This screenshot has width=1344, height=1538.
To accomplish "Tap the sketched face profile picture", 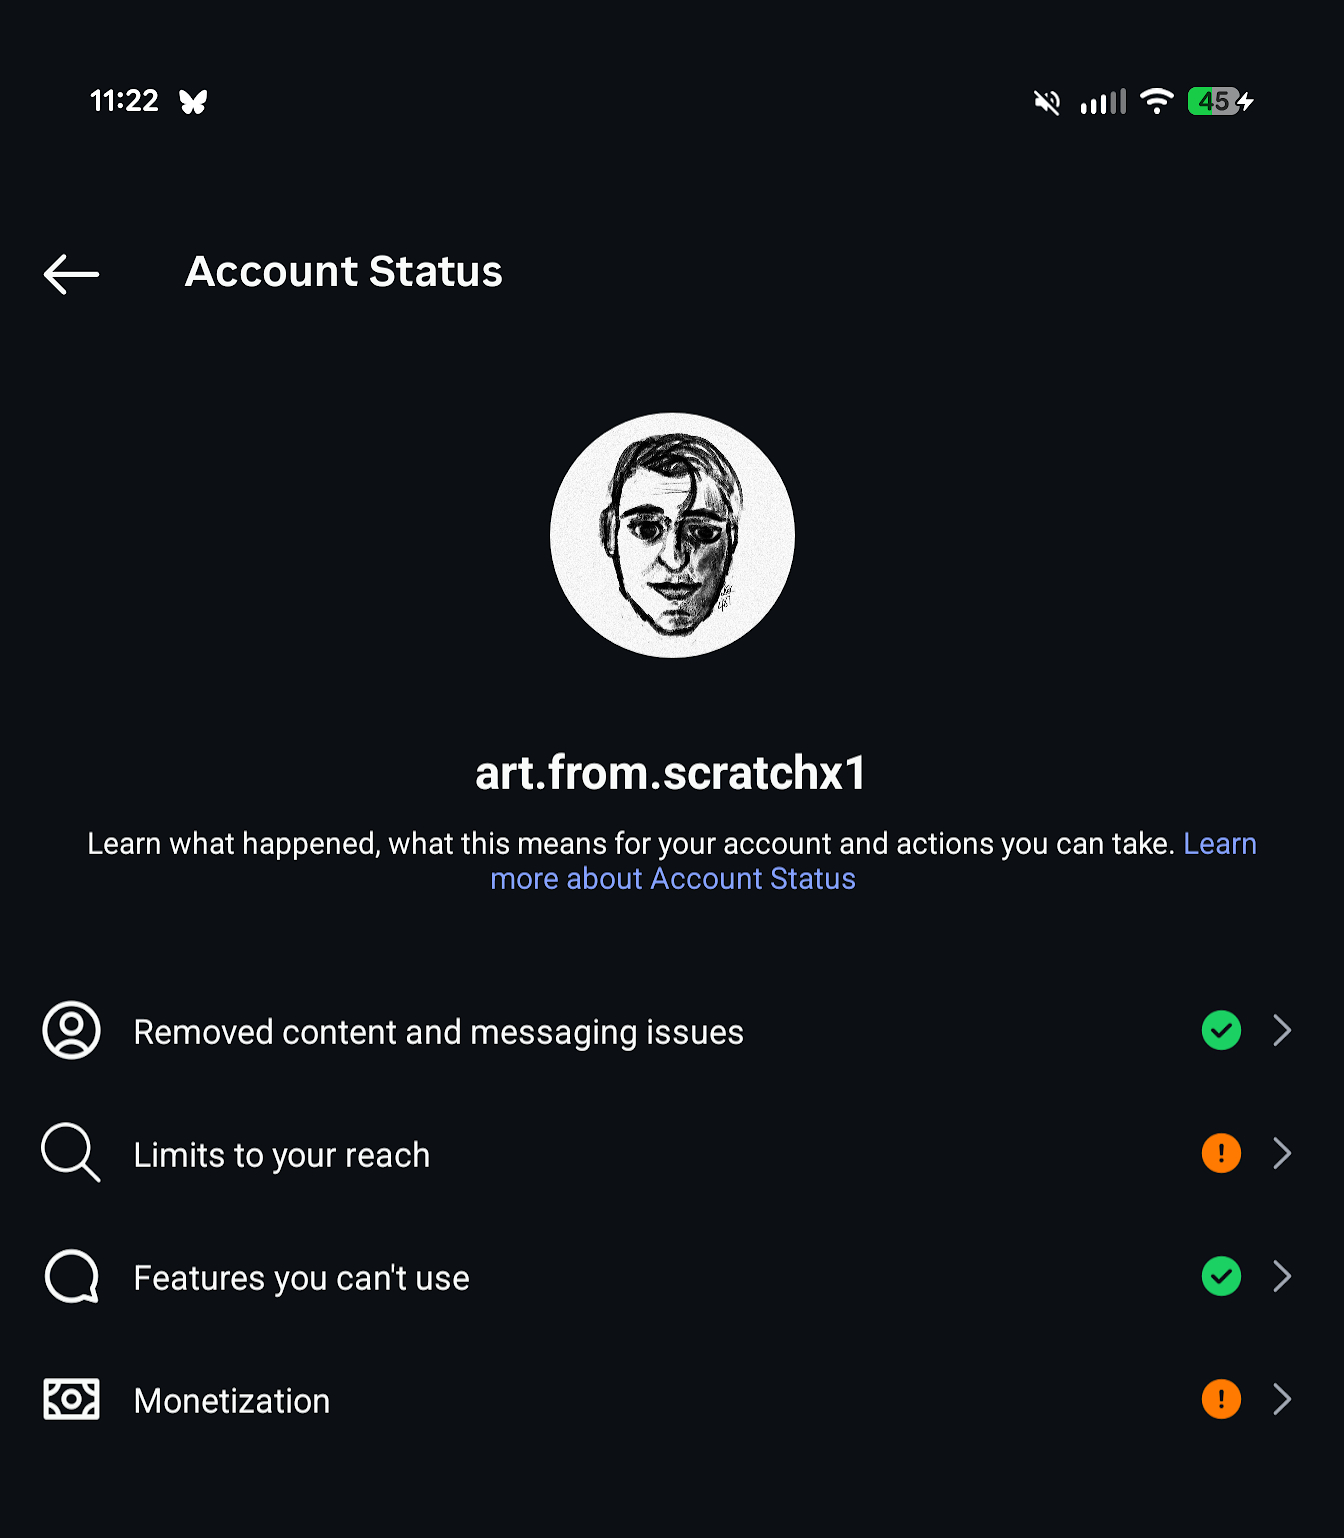I will coord(672,535).
